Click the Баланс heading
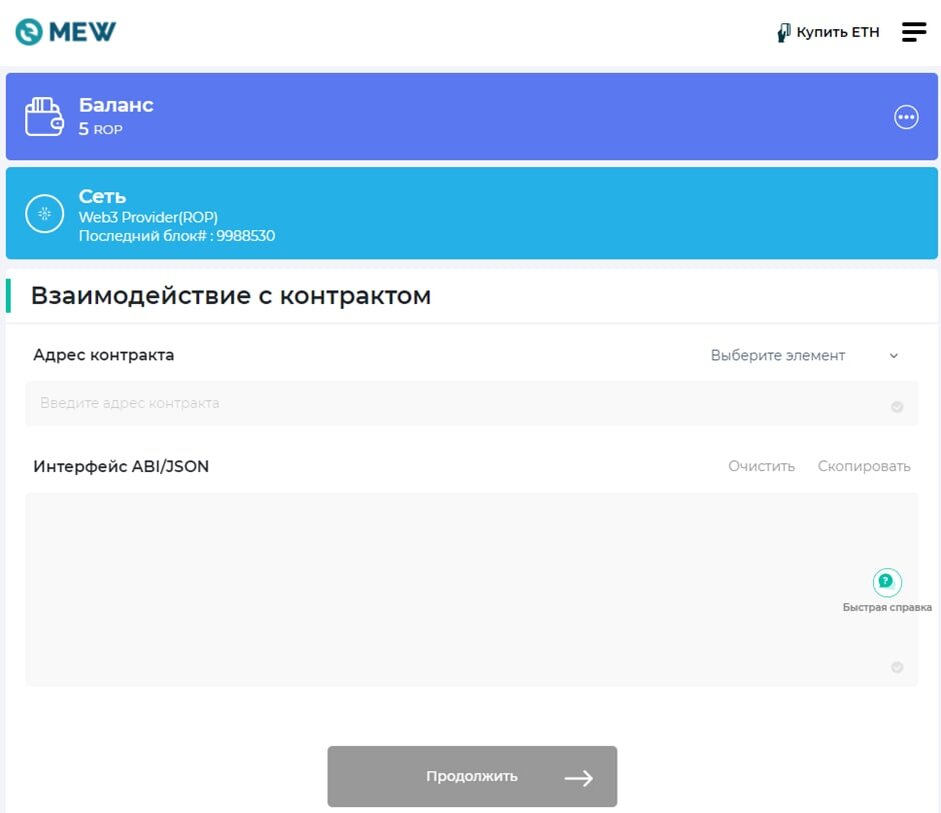The image size is (941, 813). point(116,105)
